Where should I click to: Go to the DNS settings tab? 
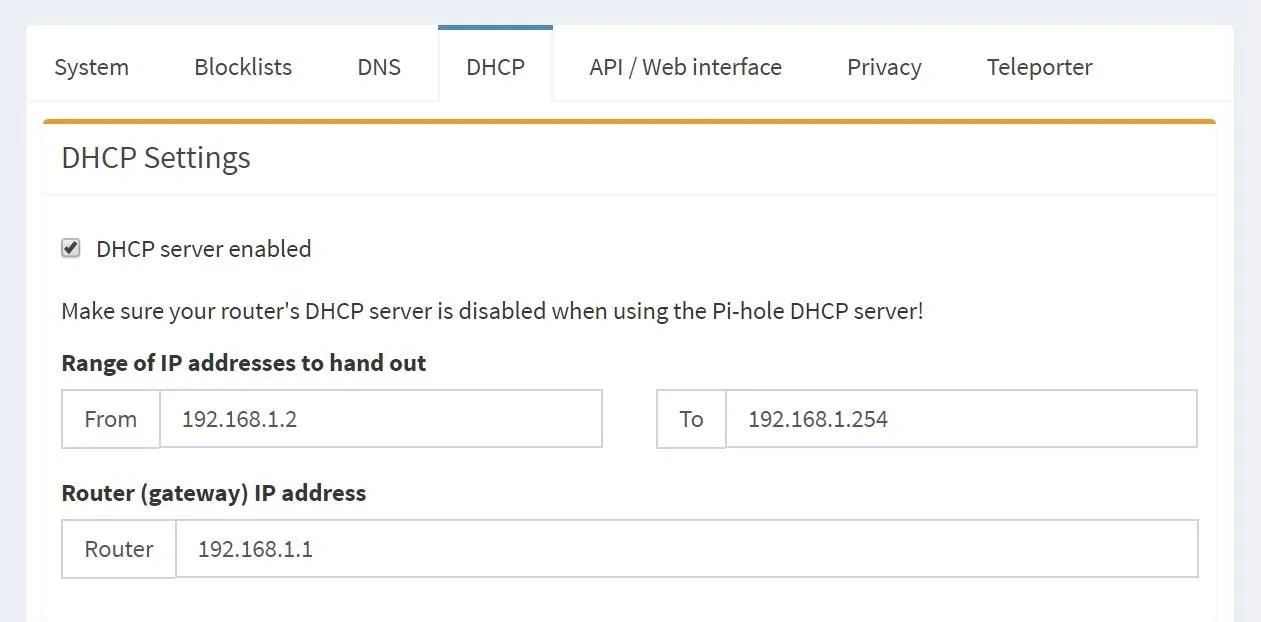pos(379,67)
